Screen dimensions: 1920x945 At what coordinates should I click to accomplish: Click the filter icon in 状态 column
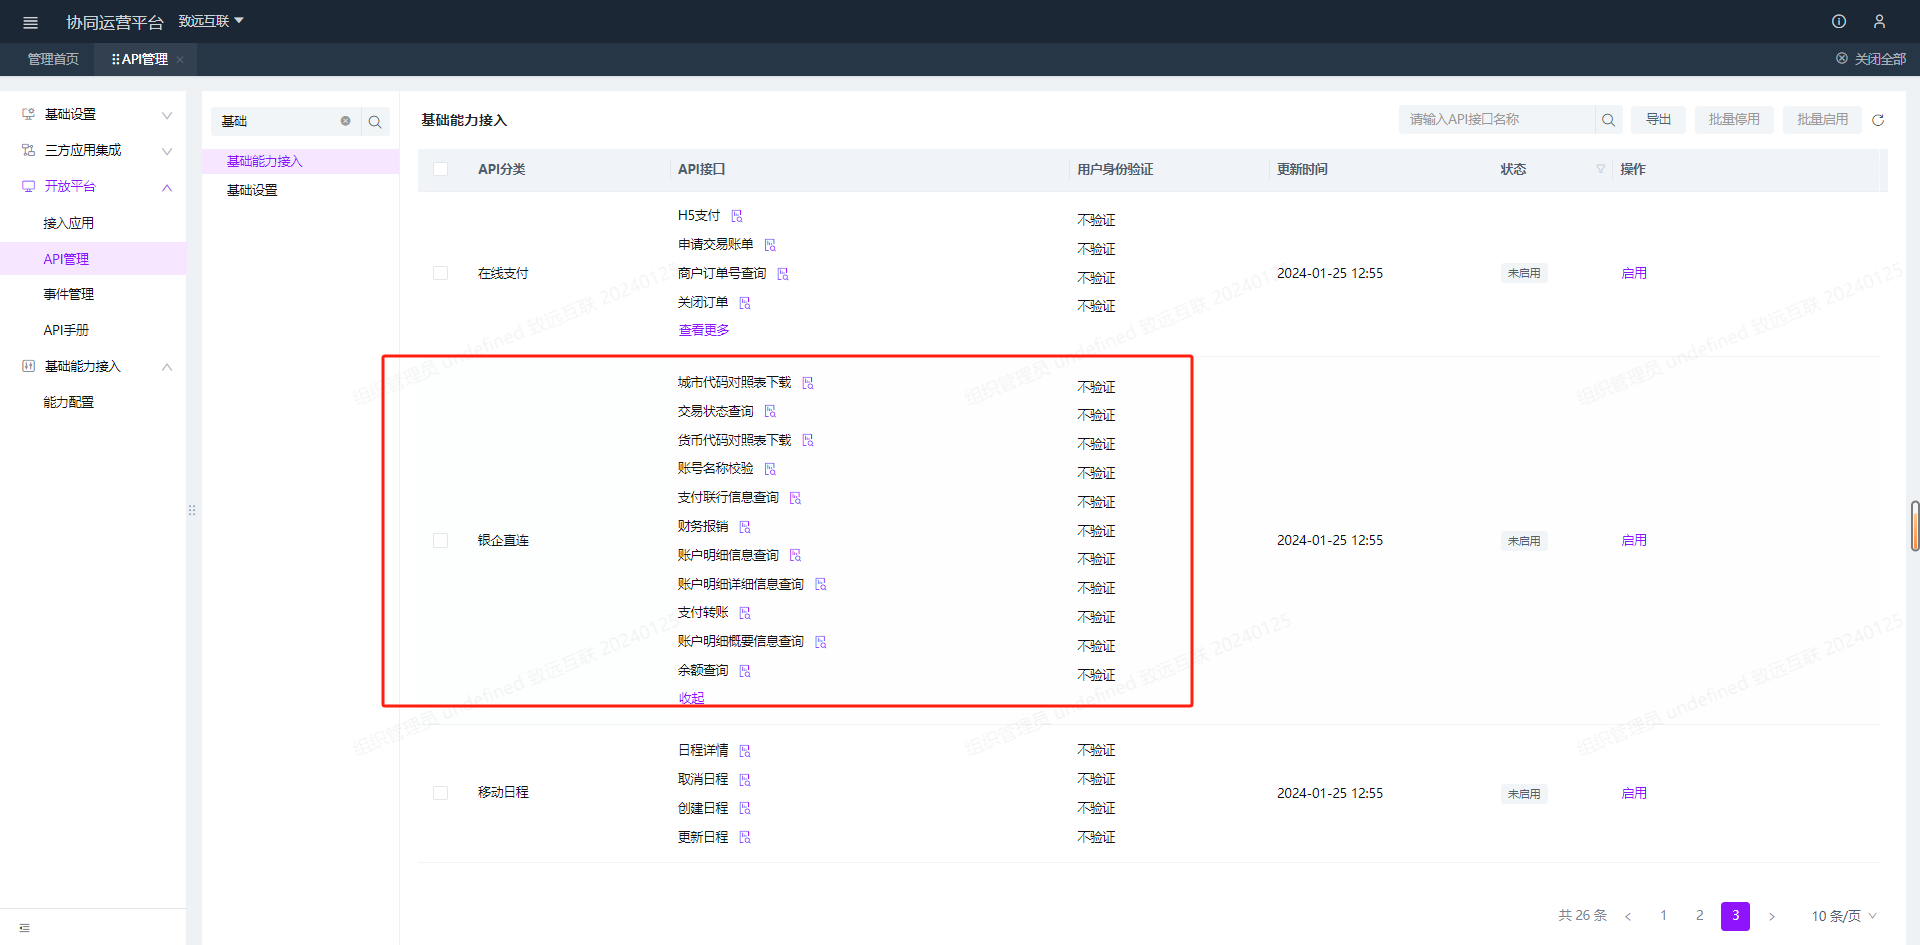pyautogui.click(x=1600, y=169)
